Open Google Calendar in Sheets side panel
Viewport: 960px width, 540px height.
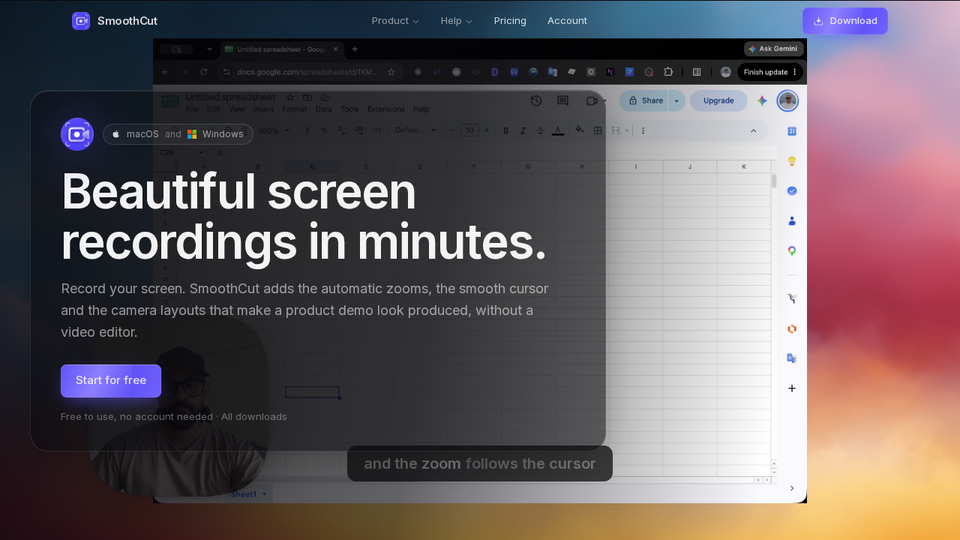792,131
